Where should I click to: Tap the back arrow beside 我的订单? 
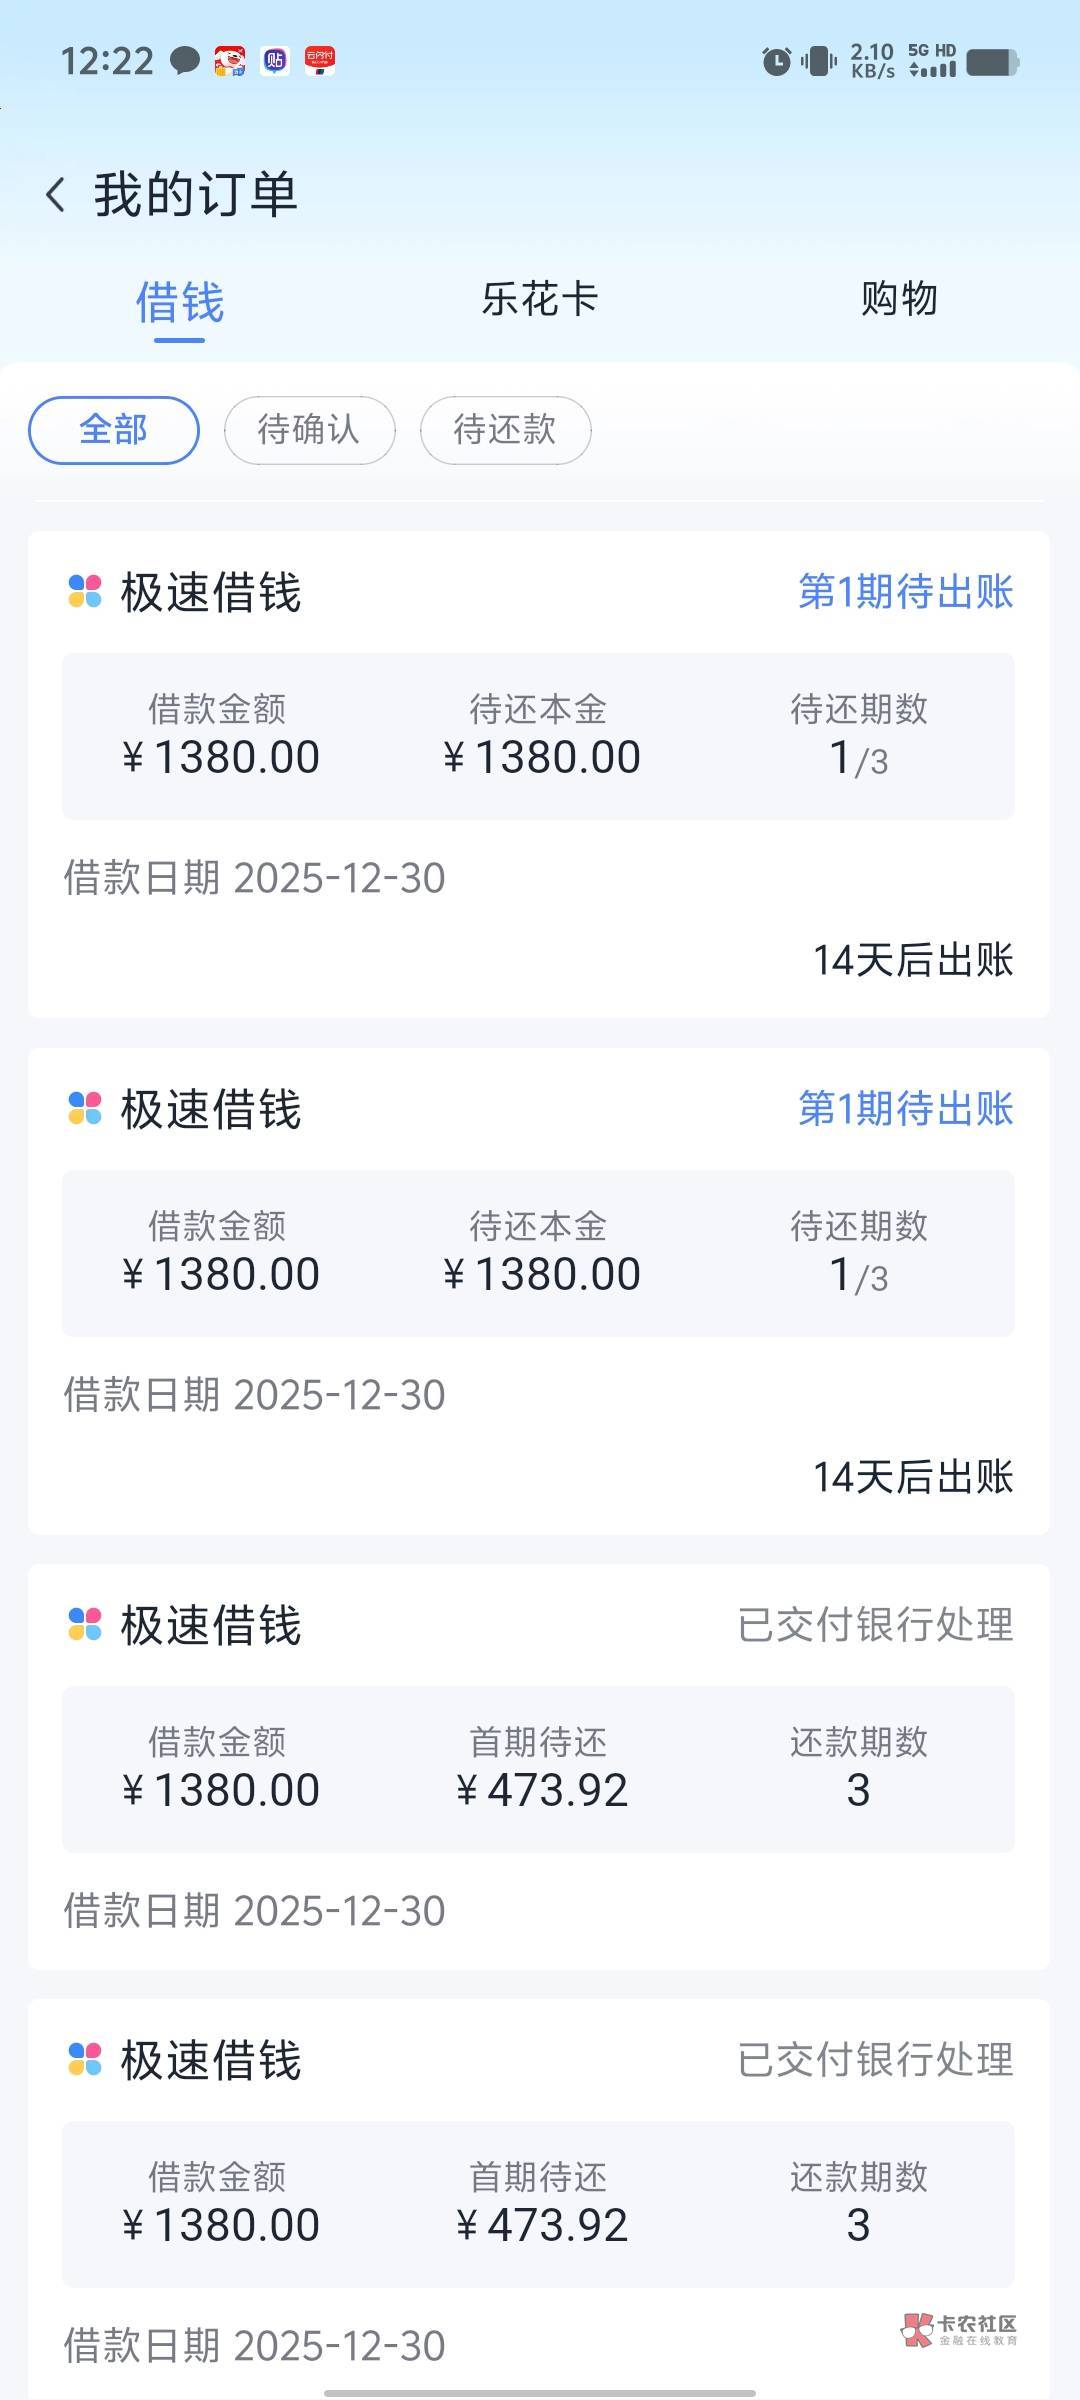[56, 194]
